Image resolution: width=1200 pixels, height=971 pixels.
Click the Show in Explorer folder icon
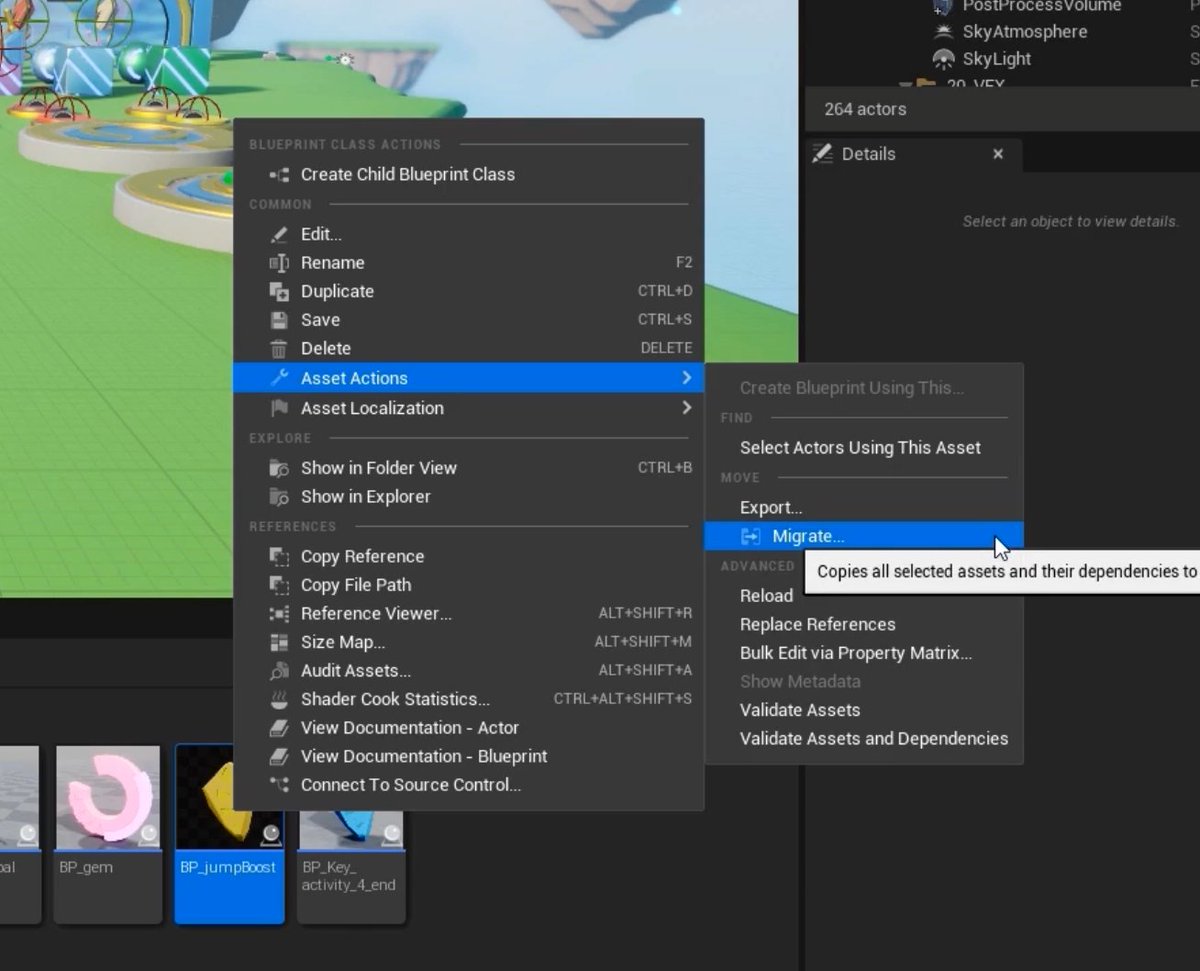(279, 497)
